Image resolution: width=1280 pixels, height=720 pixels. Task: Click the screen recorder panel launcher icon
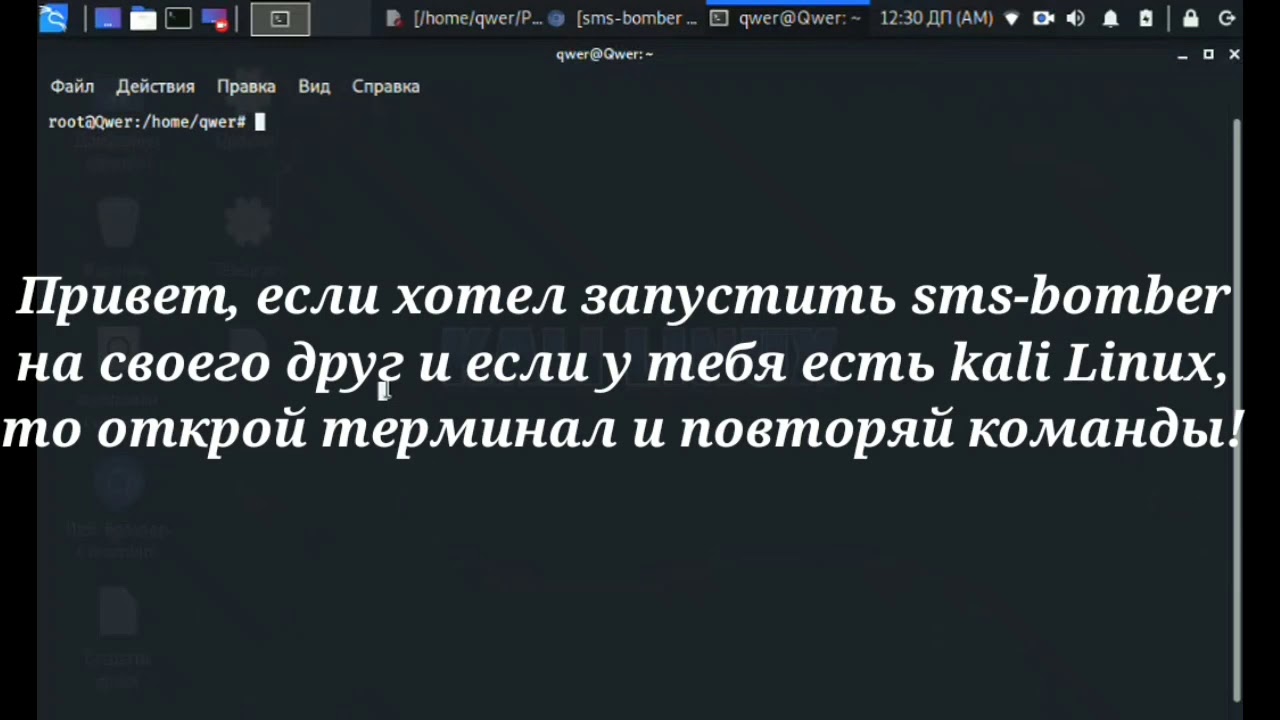tap(214, 18)
